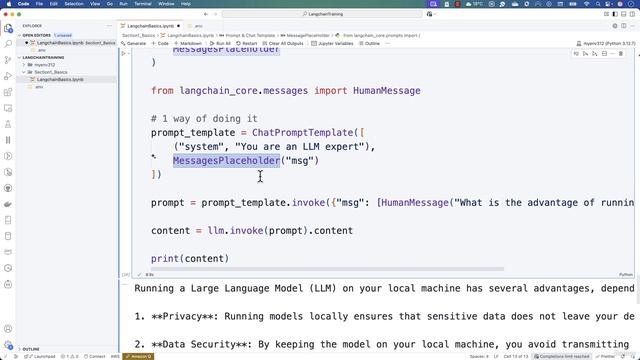Screen dimensions: 640x360
Task: Restart the notebook kernel
Action: point(247,43)
